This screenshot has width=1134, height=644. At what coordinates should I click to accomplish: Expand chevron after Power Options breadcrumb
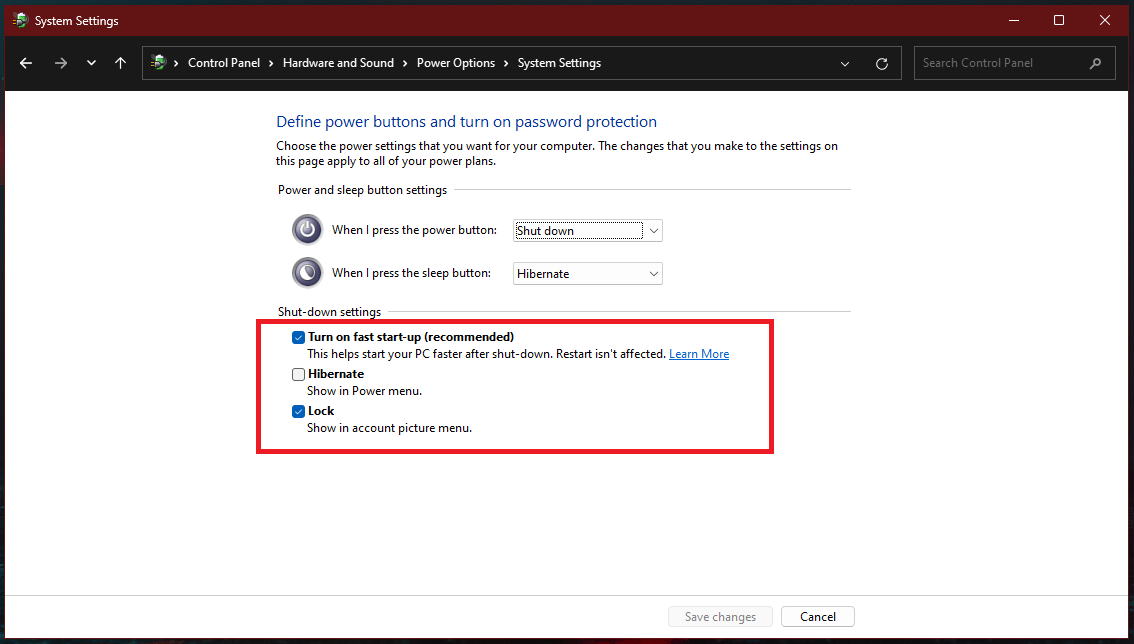pos(506,63)
